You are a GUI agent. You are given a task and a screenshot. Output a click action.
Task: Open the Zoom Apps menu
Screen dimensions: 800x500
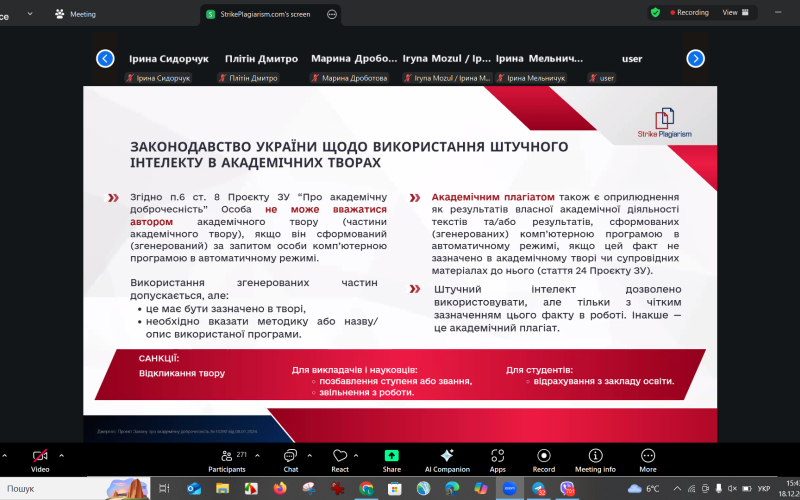click(x=497, y=457)
